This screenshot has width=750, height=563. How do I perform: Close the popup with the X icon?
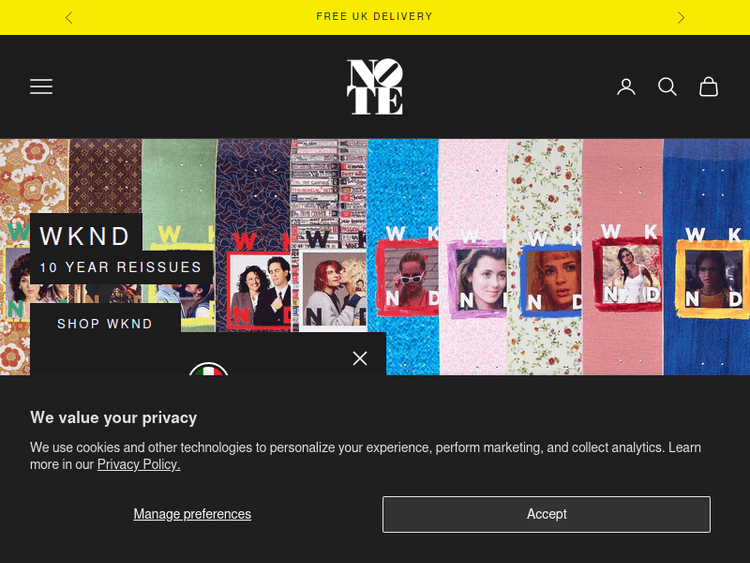(360, 358)
